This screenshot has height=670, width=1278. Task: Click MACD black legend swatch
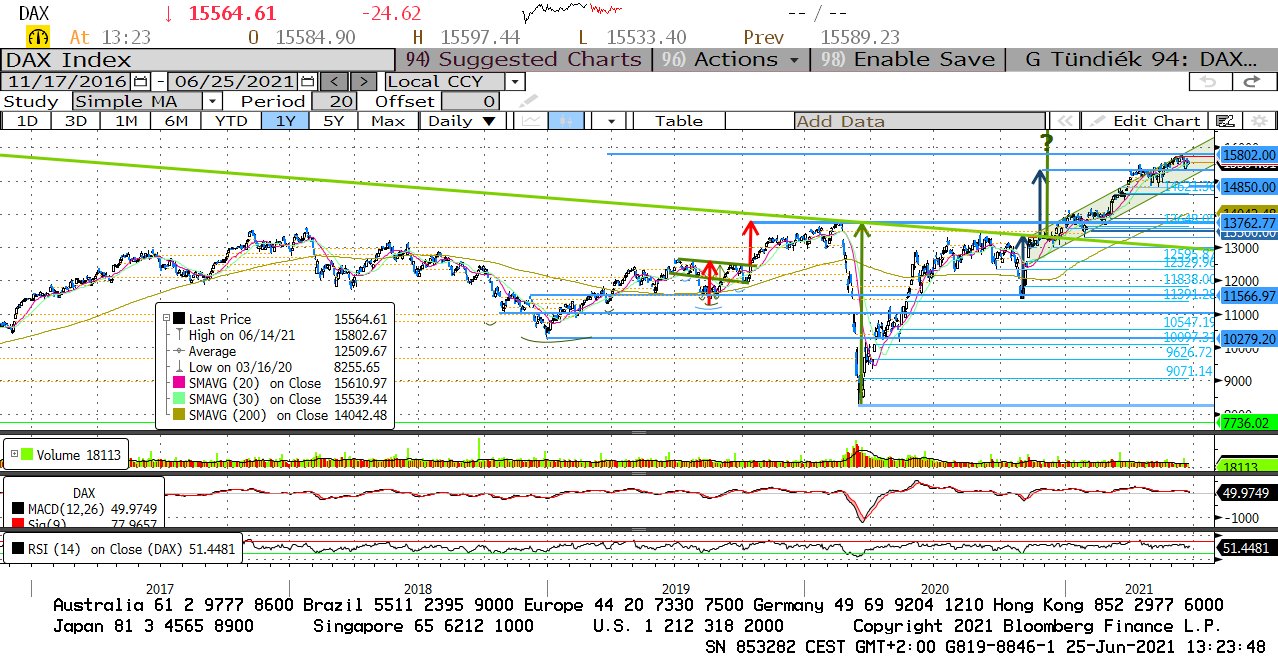click(17, 509)
